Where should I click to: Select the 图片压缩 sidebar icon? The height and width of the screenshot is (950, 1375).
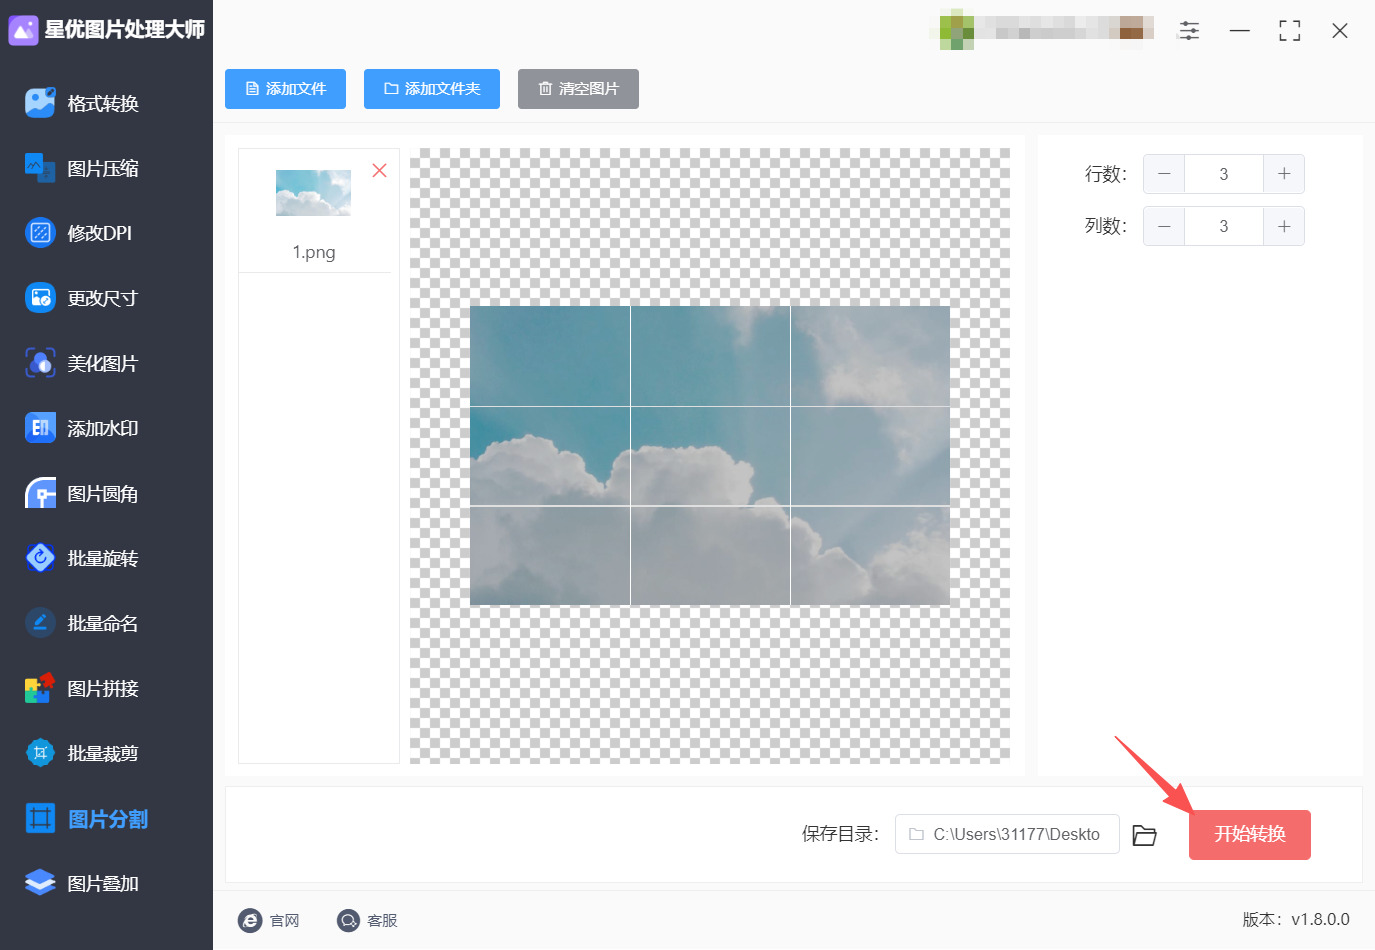click(40, 168)
